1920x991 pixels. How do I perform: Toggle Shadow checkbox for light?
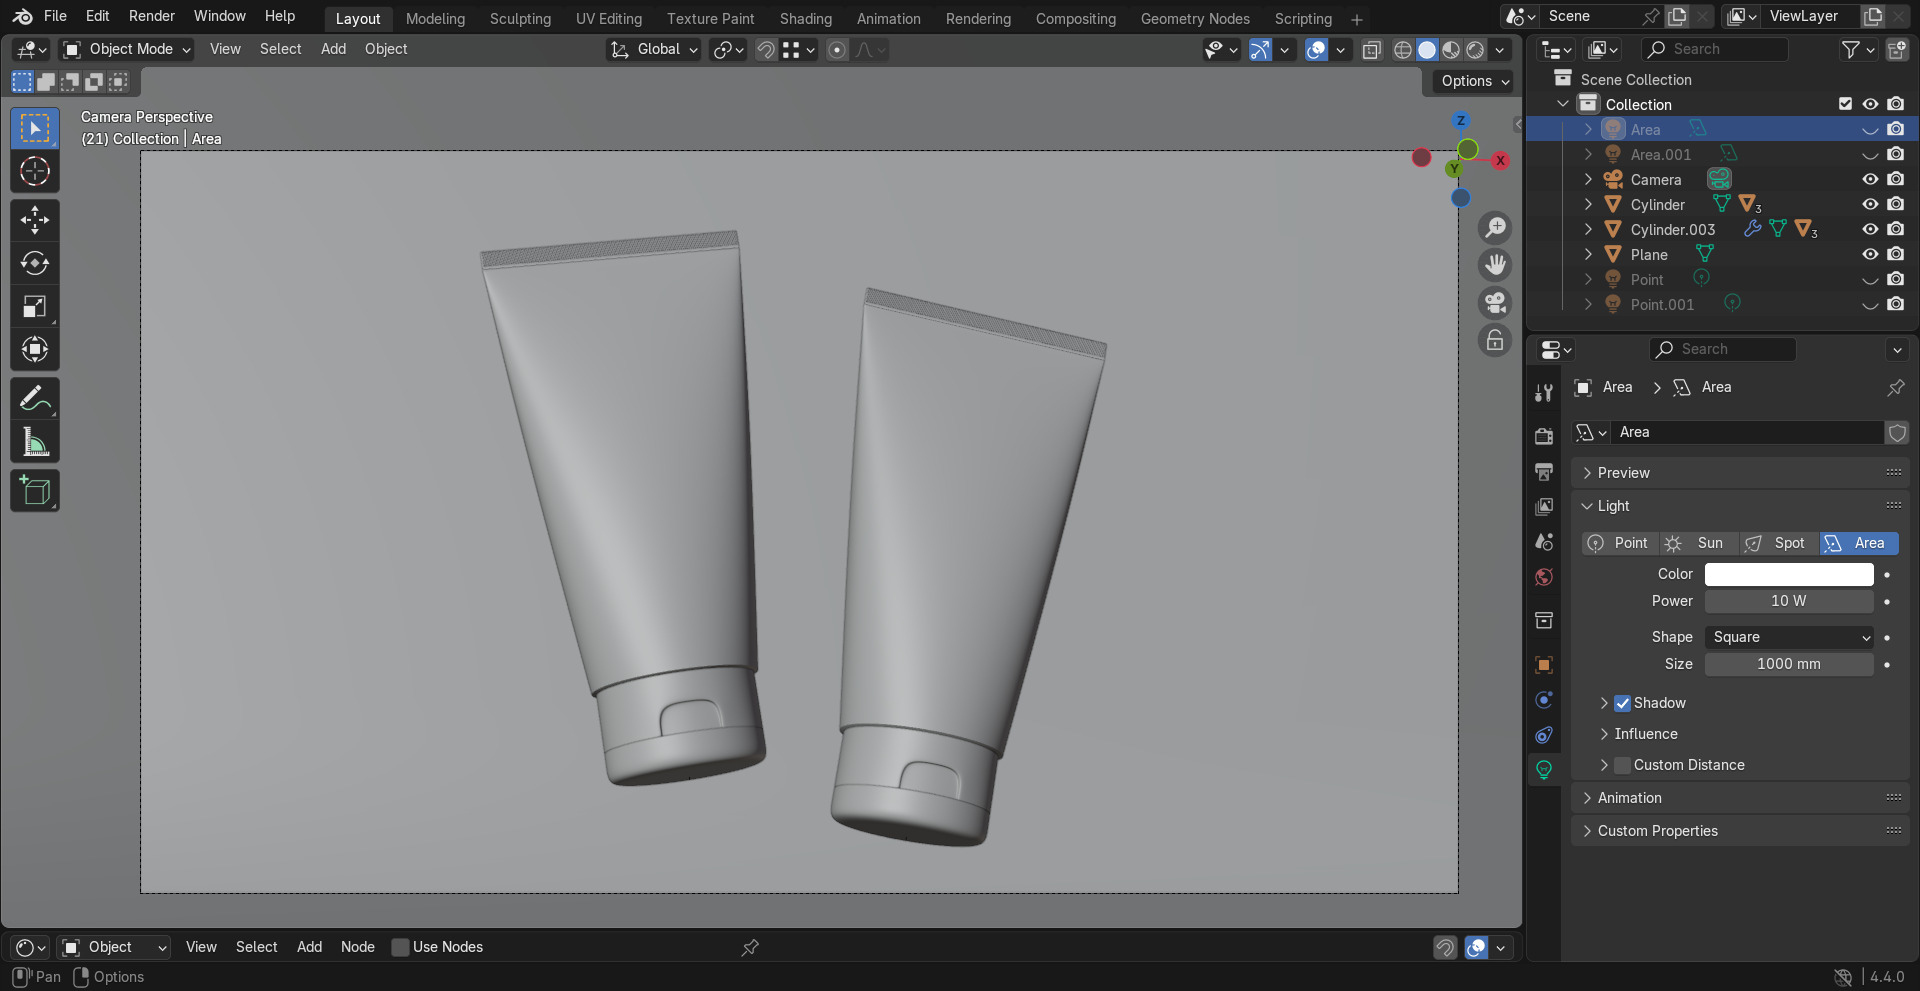1623,703
